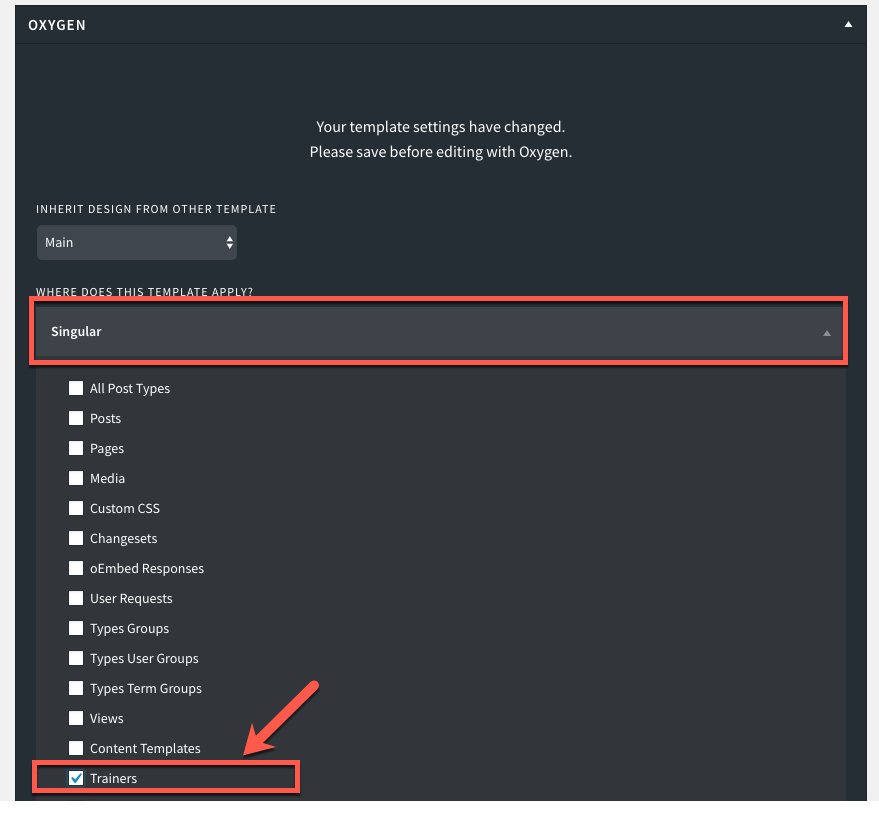Uncheck the Trainers checkbox
This screenshot has height=813, width=879.
tap(76, 778)
